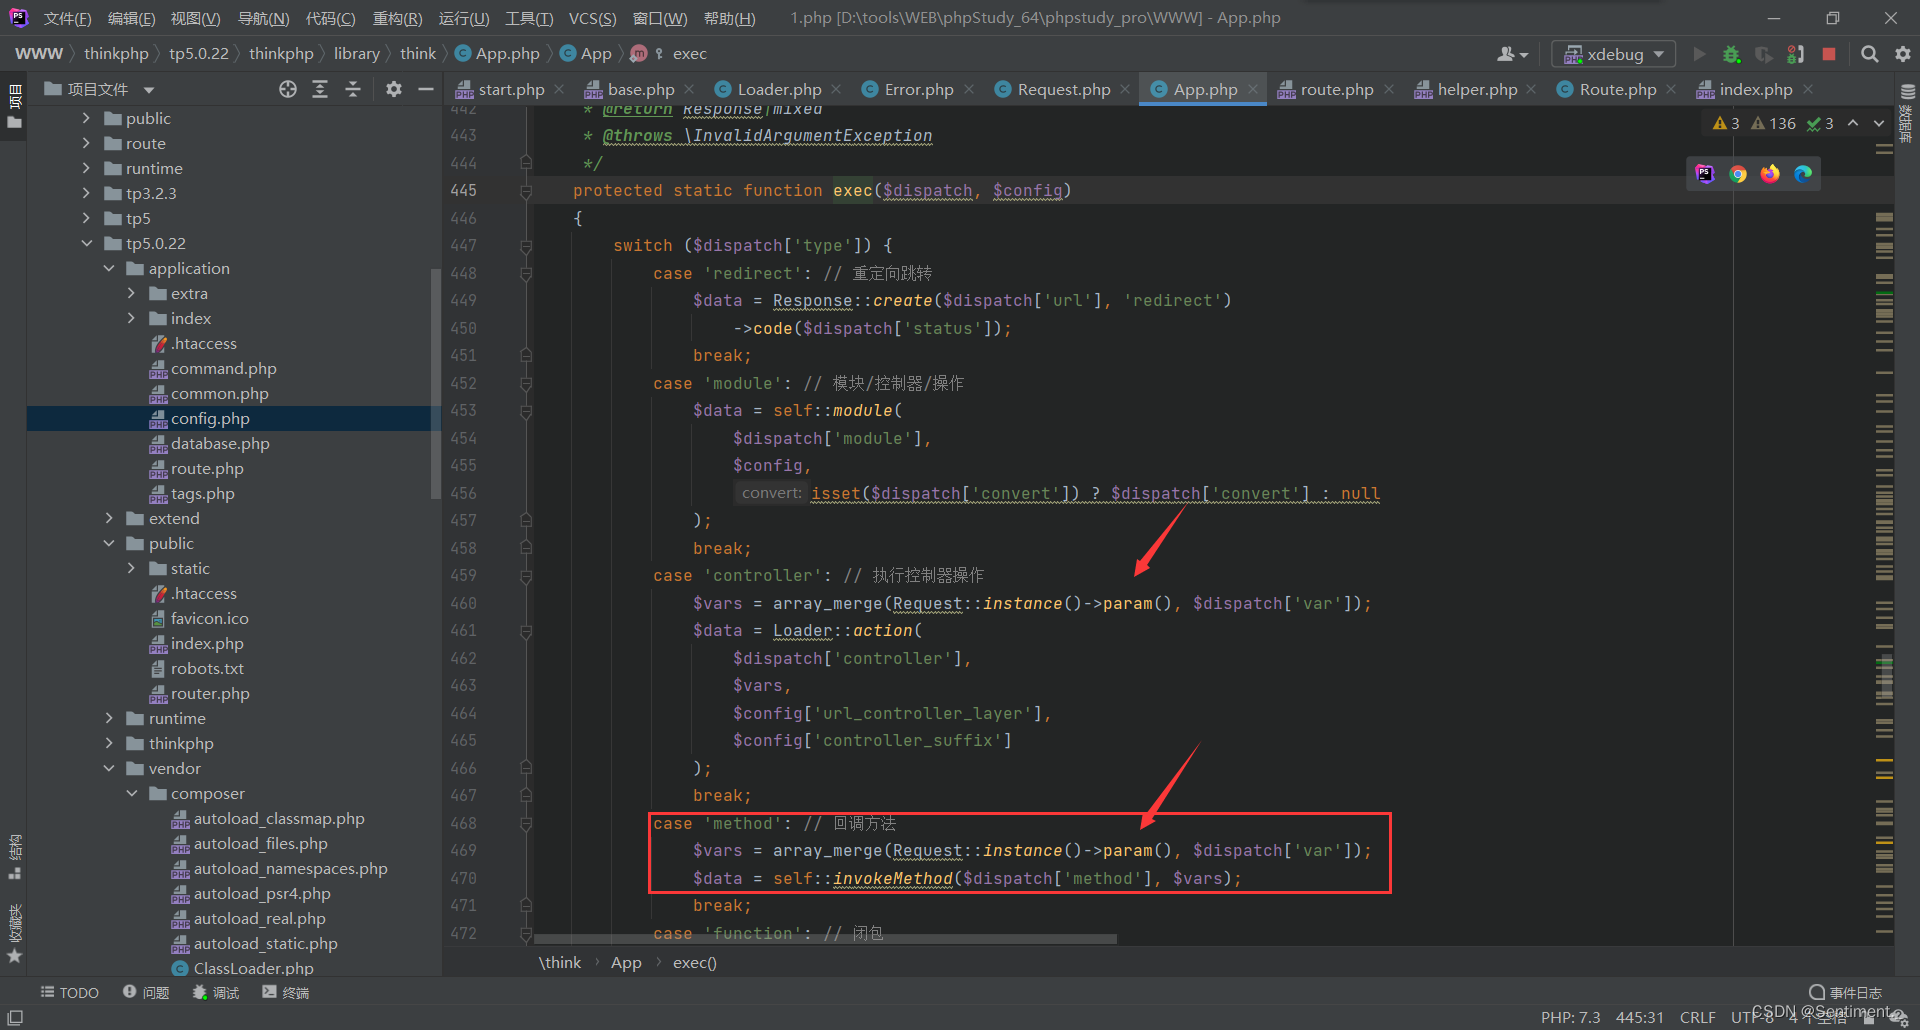
Task: Select autoload_psr4.php in the tree
Action: coord(262,893)
